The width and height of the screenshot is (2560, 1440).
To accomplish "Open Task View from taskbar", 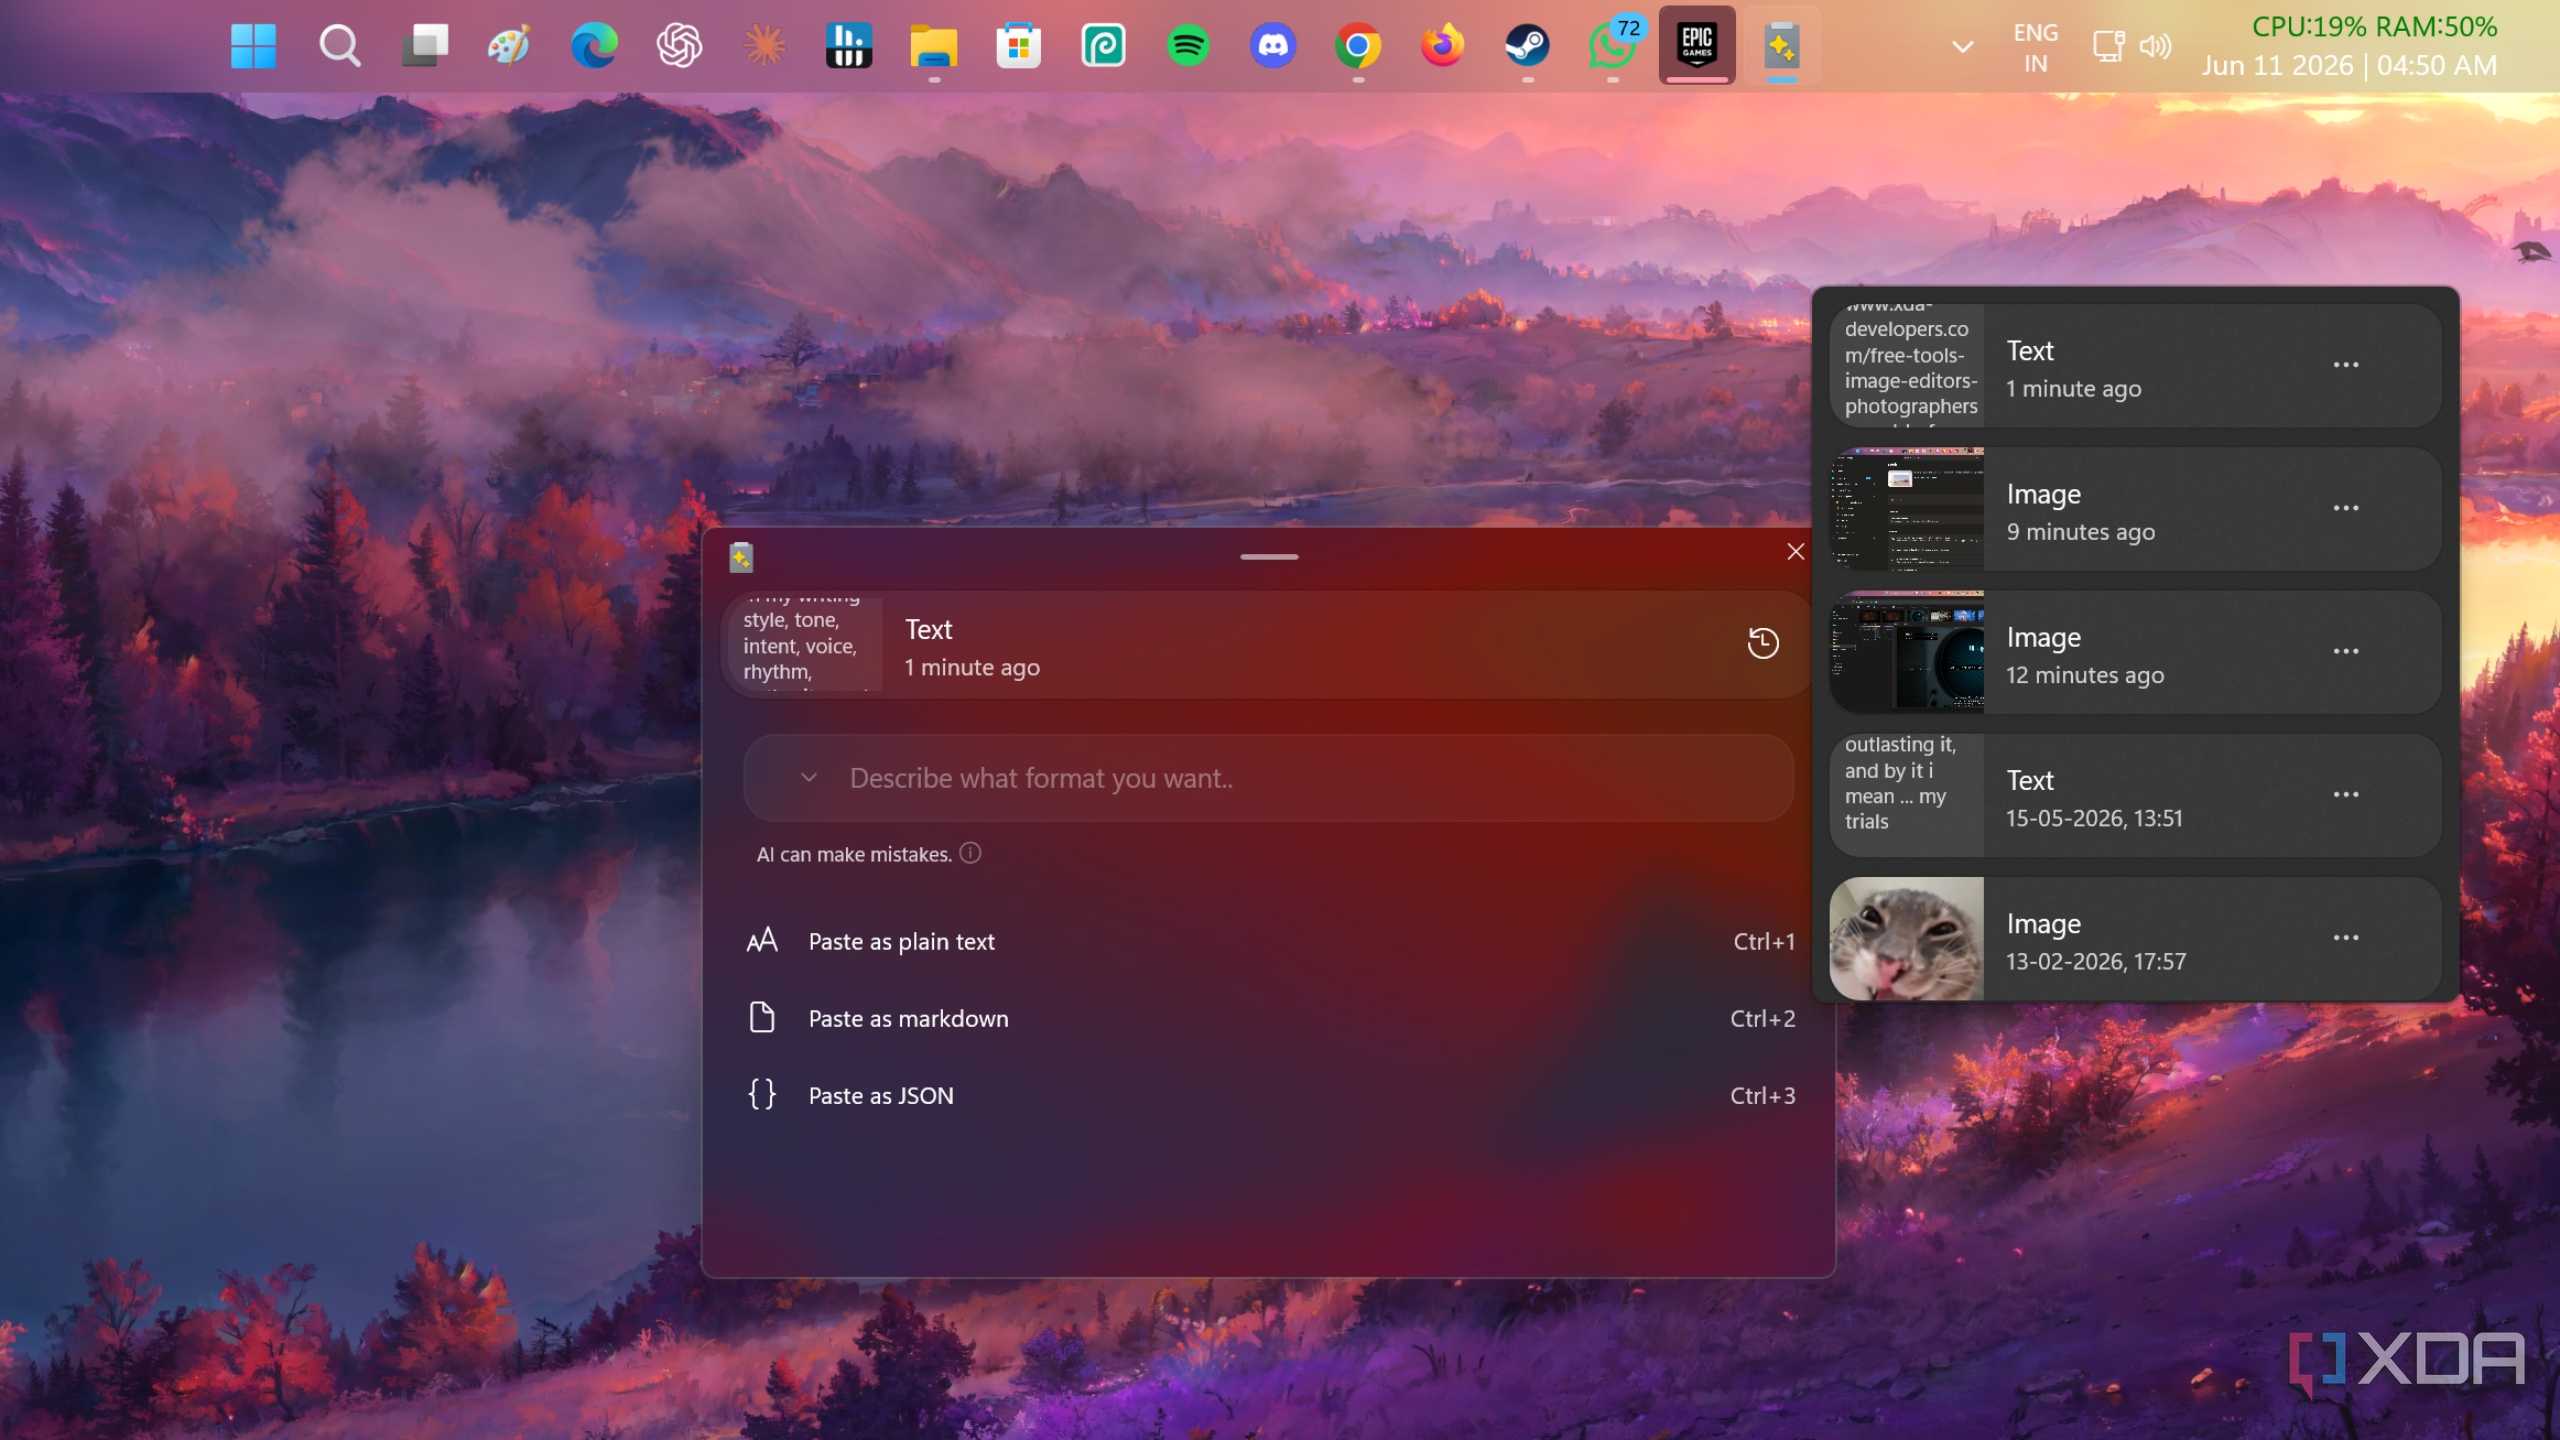I will 424,46.
